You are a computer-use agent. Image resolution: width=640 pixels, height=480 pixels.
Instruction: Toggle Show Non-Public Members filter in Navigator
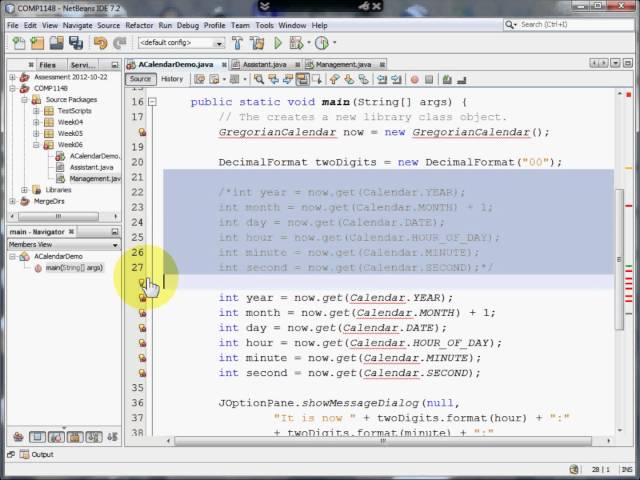(75, 437)
